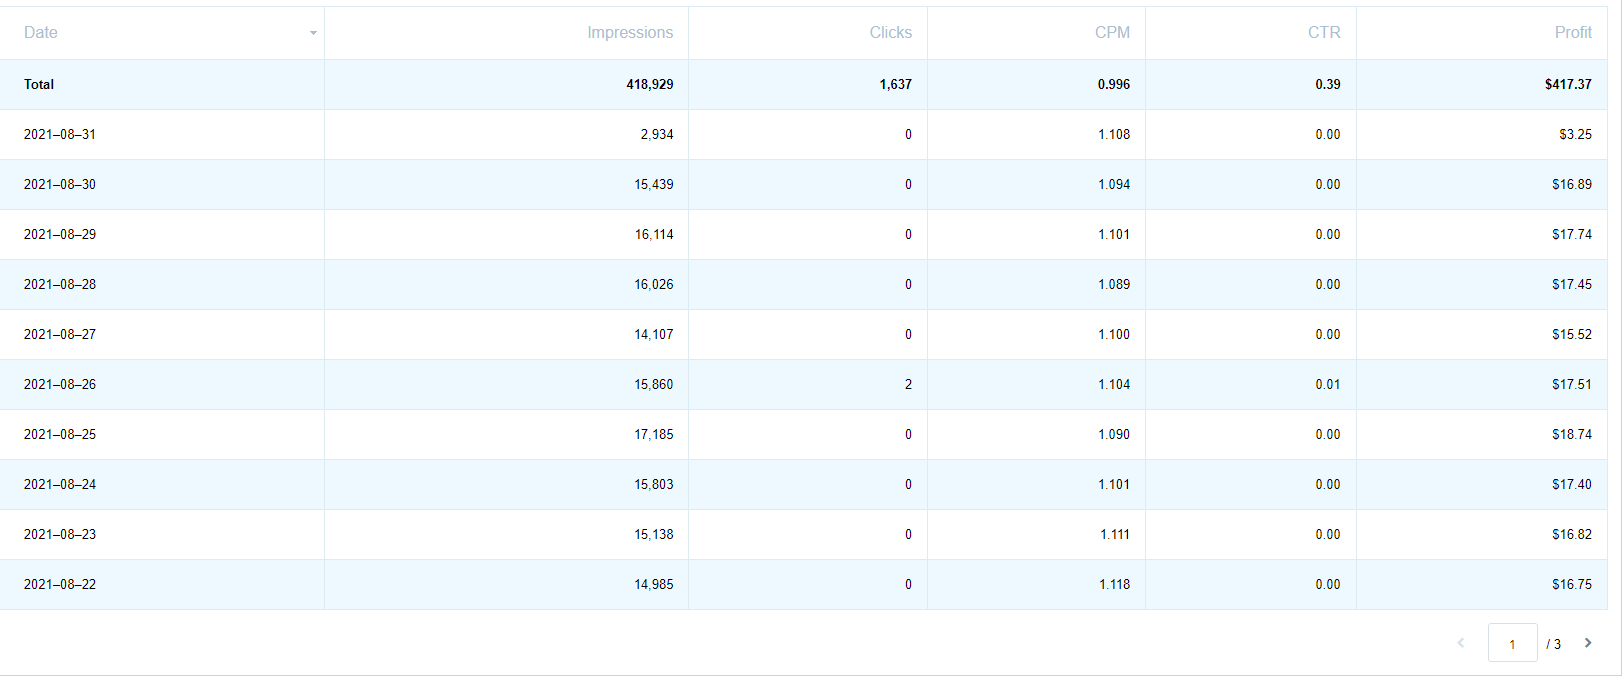Sort table by Impressions column header
This screenshot has width=1624, height=682.
(630, 33)
